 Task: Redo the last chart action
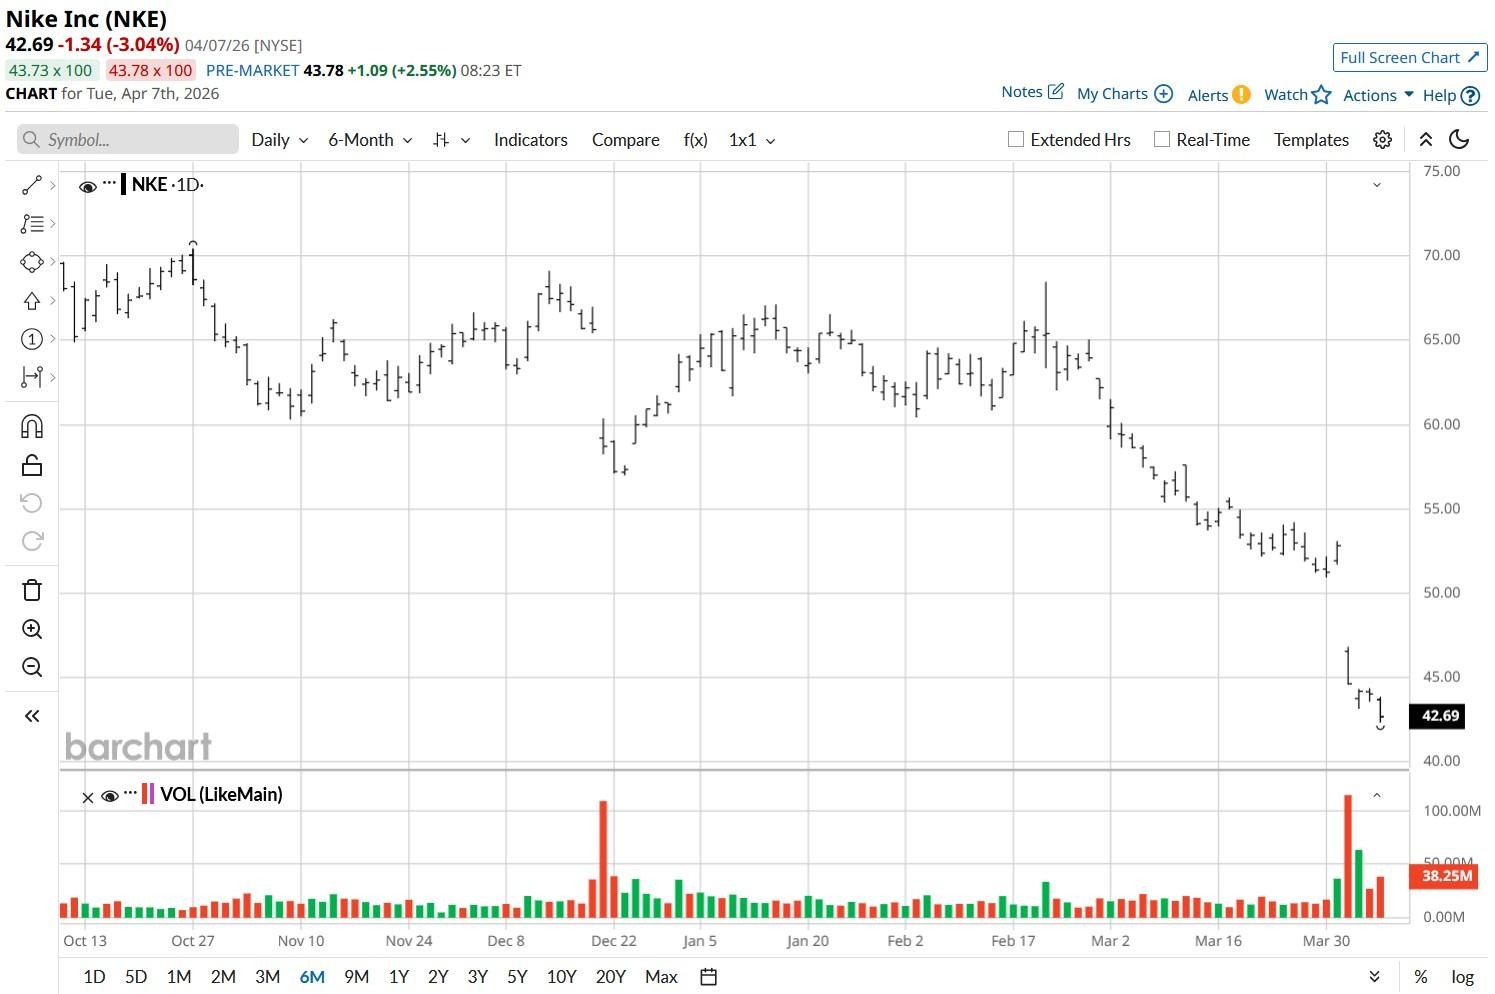(x=32, y=541)
